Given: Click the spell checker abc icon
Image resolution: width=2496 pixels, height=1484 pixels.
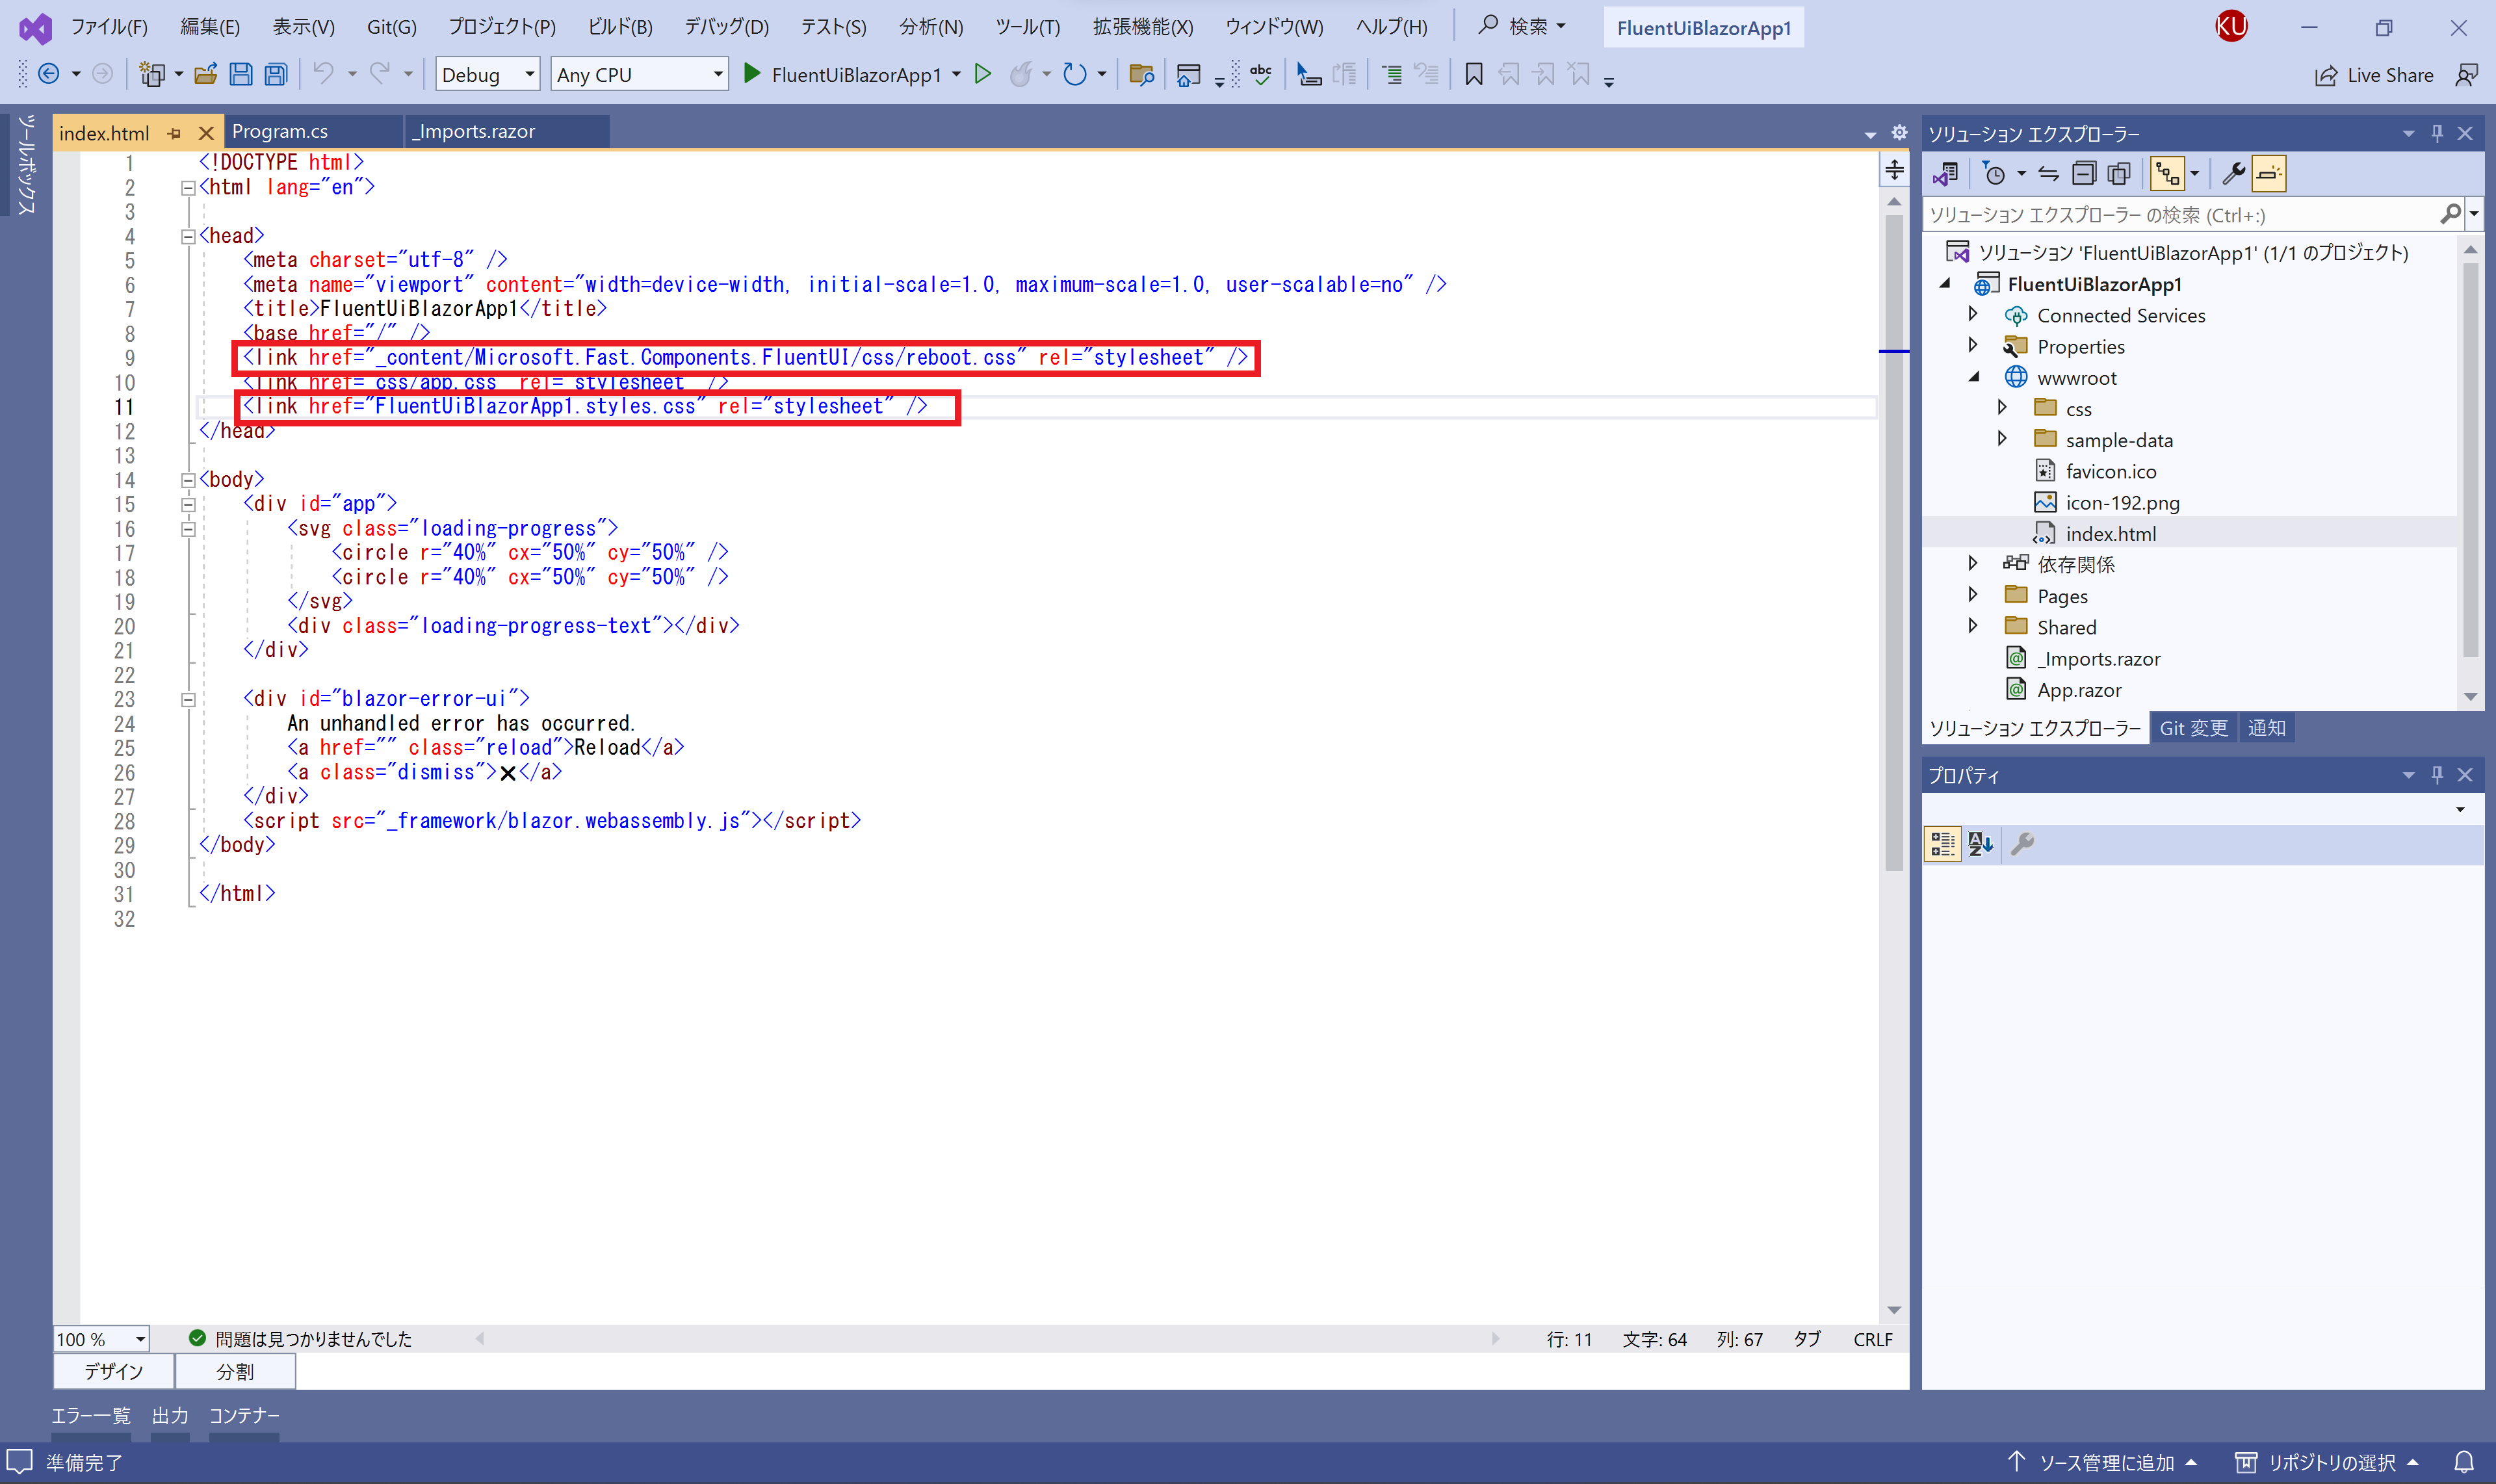Looking at the screenshot, I should (1261, 74).
